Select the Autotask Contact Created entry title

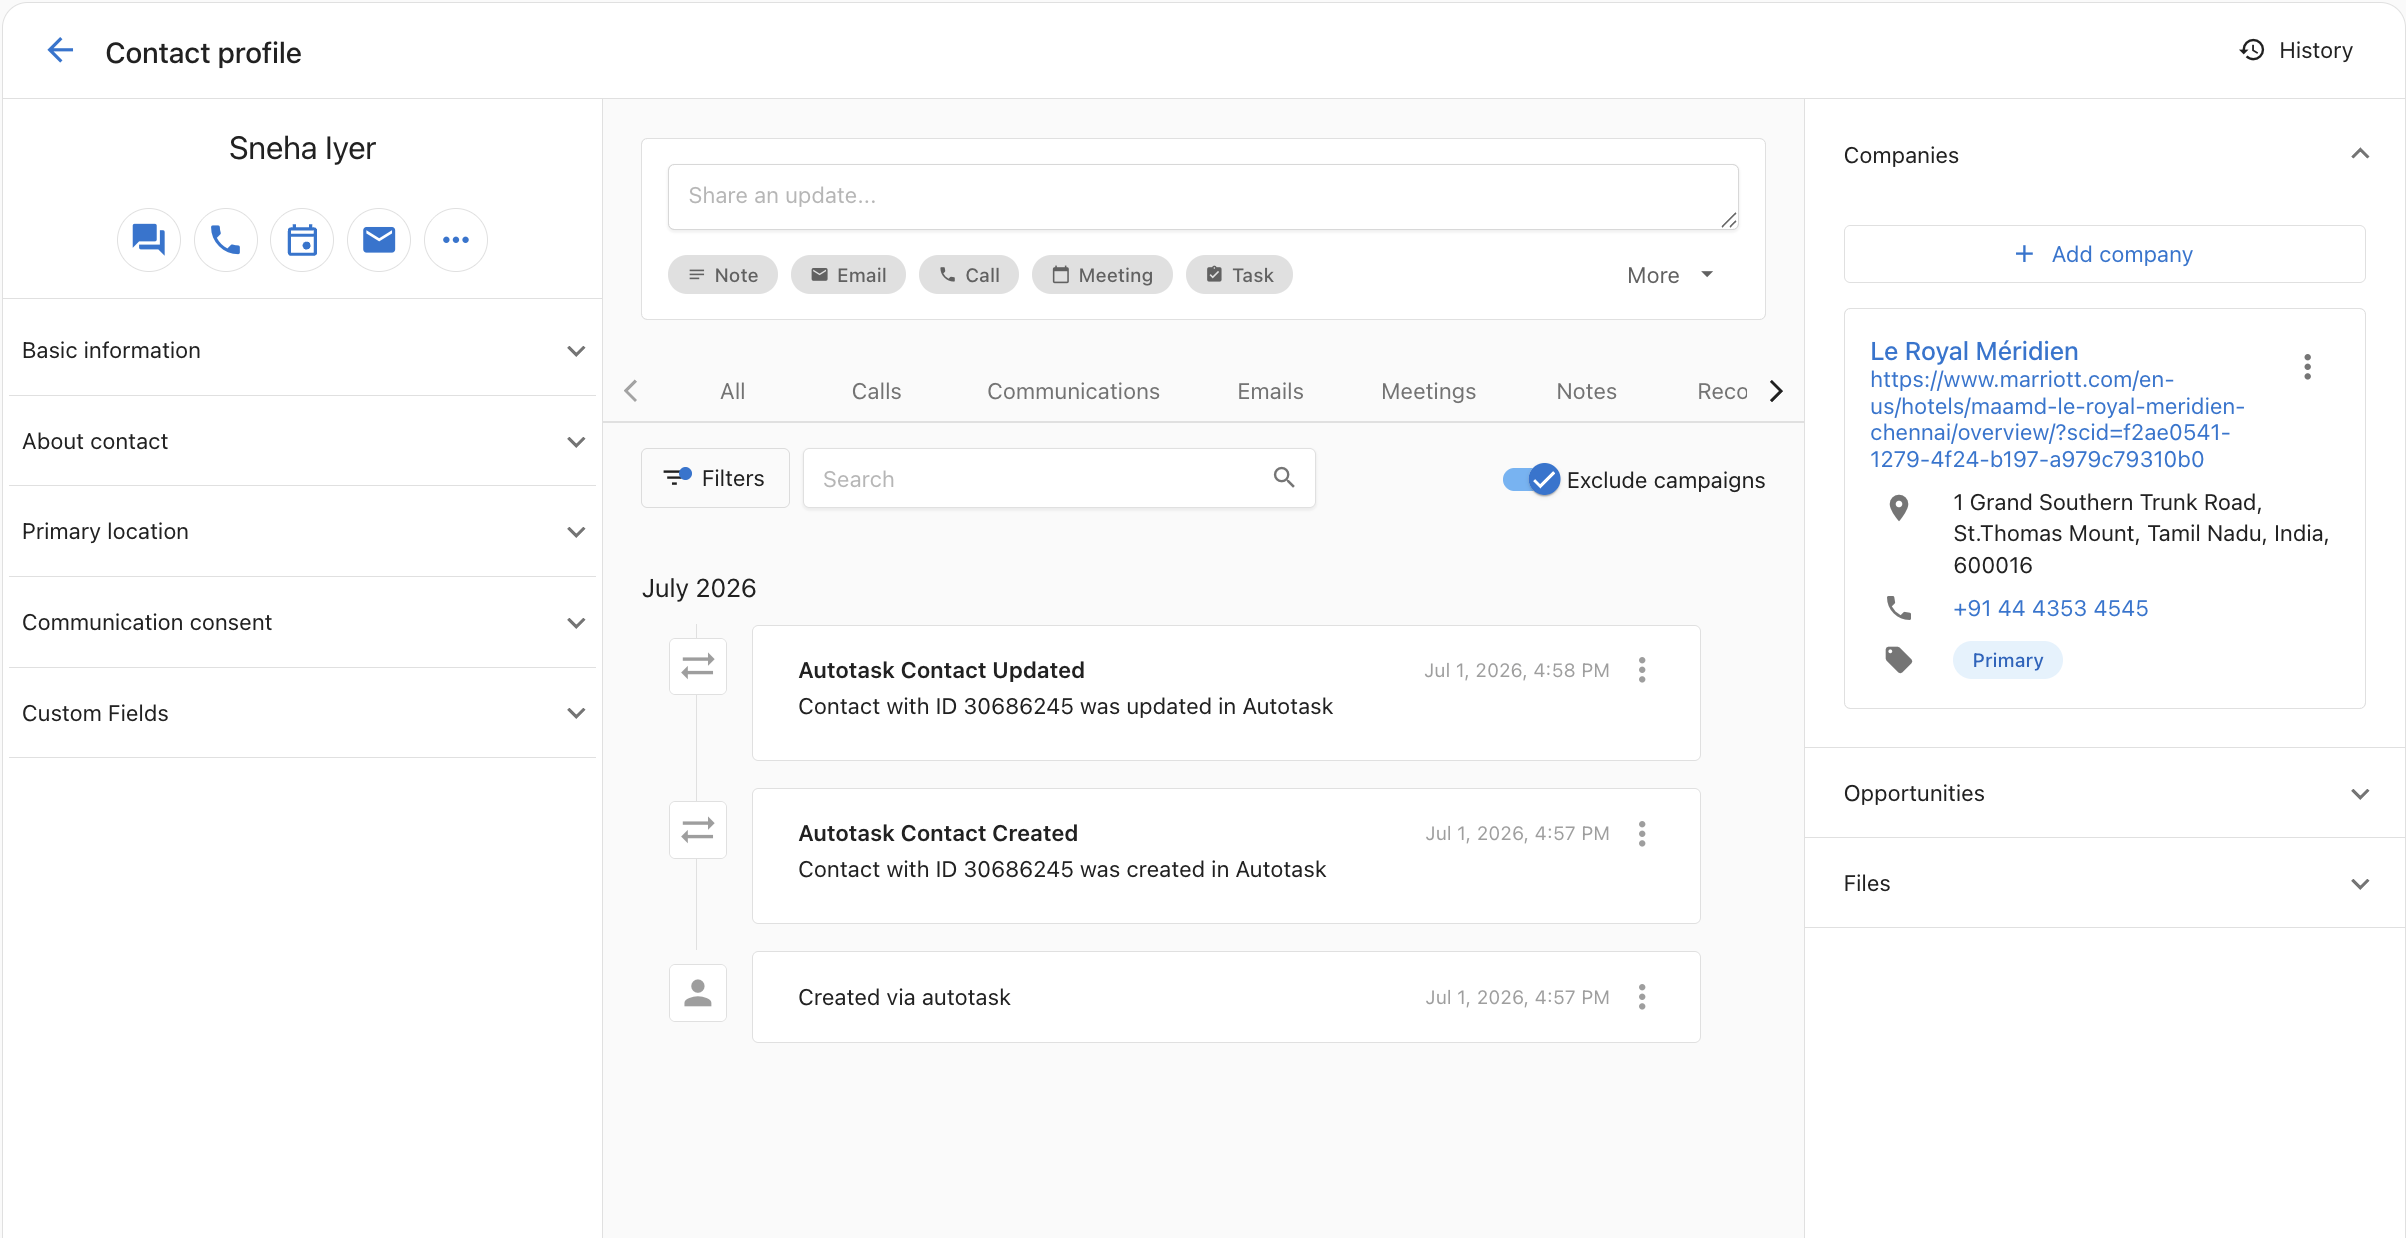click(938, 833)
